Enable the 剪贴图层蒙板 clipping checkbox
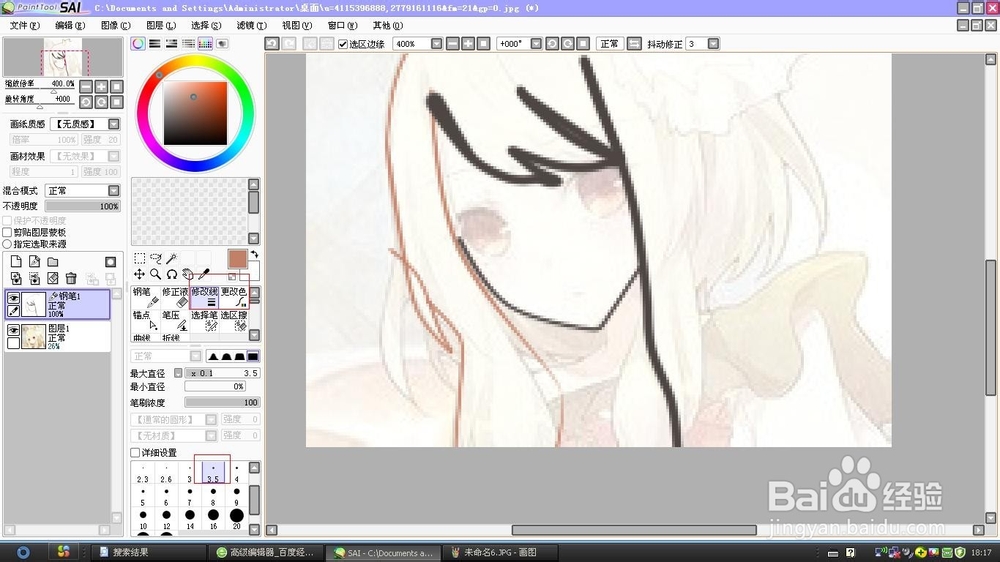The image size is (1000, 562). (8, 232)
